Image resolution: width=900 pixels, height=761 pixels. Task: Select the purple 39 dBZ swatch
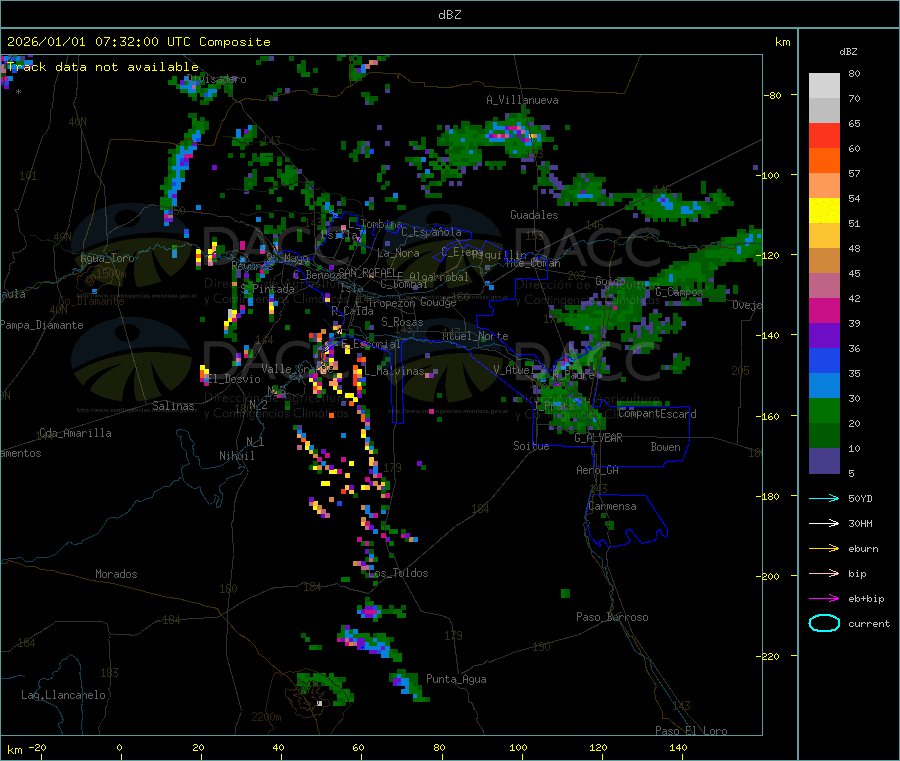tap(824, 336)
